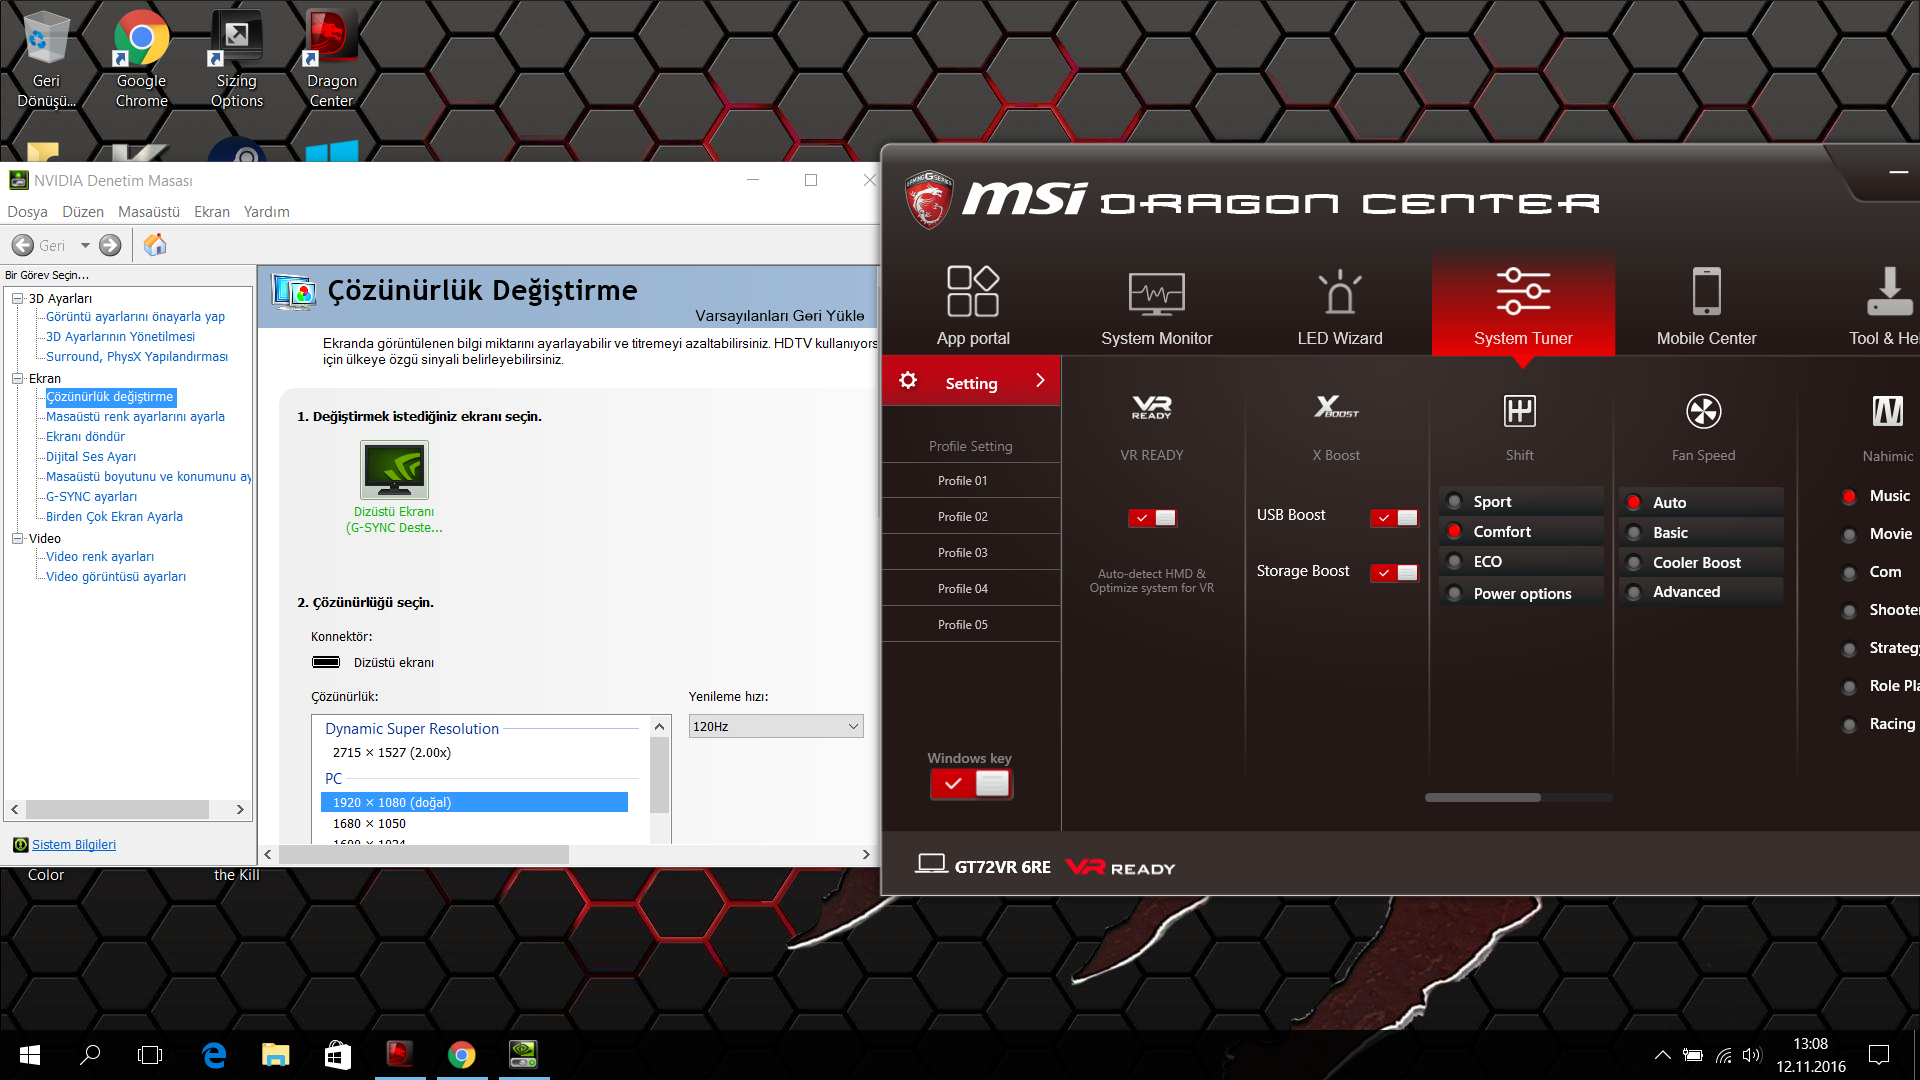The width and height of the screenshot is (1920, 1080).
Task: Open the Yardım menu
Action: 267,212
